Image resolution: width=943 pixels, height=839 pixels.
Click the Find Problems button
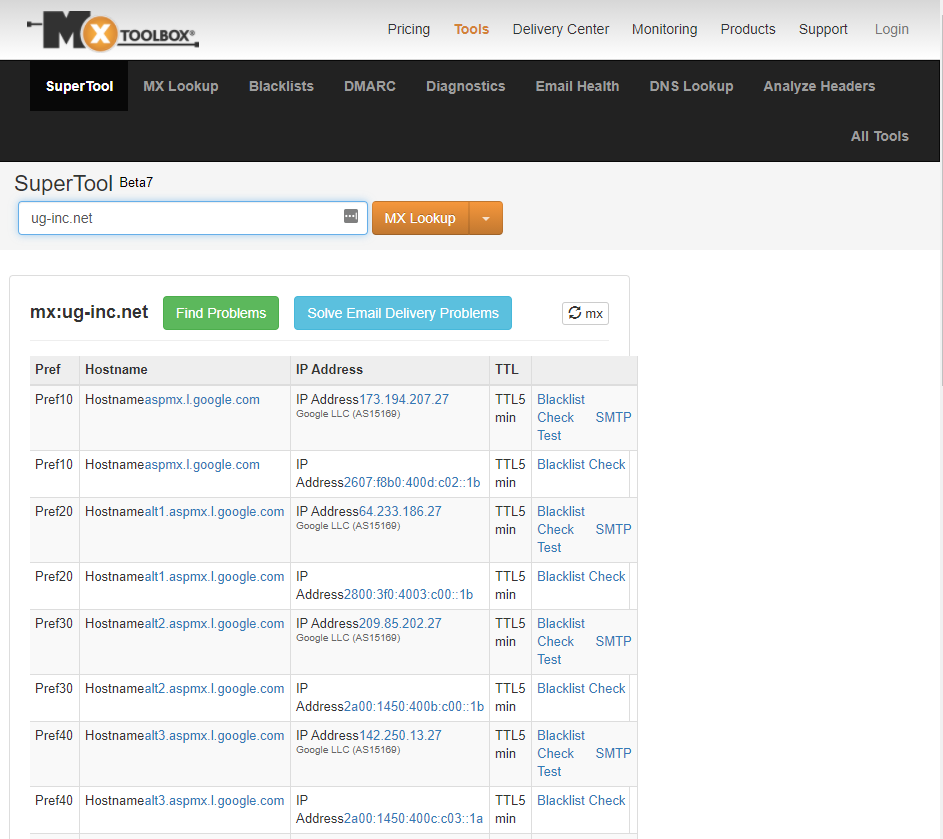point(221,313)
